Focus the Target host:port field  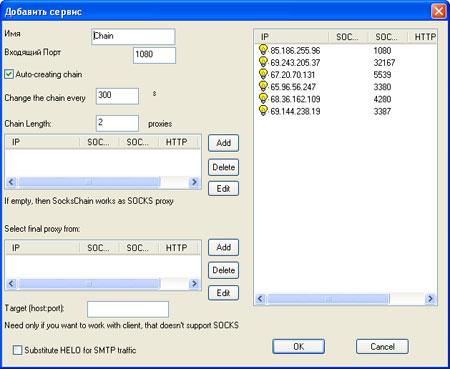(x=128, y=309)
